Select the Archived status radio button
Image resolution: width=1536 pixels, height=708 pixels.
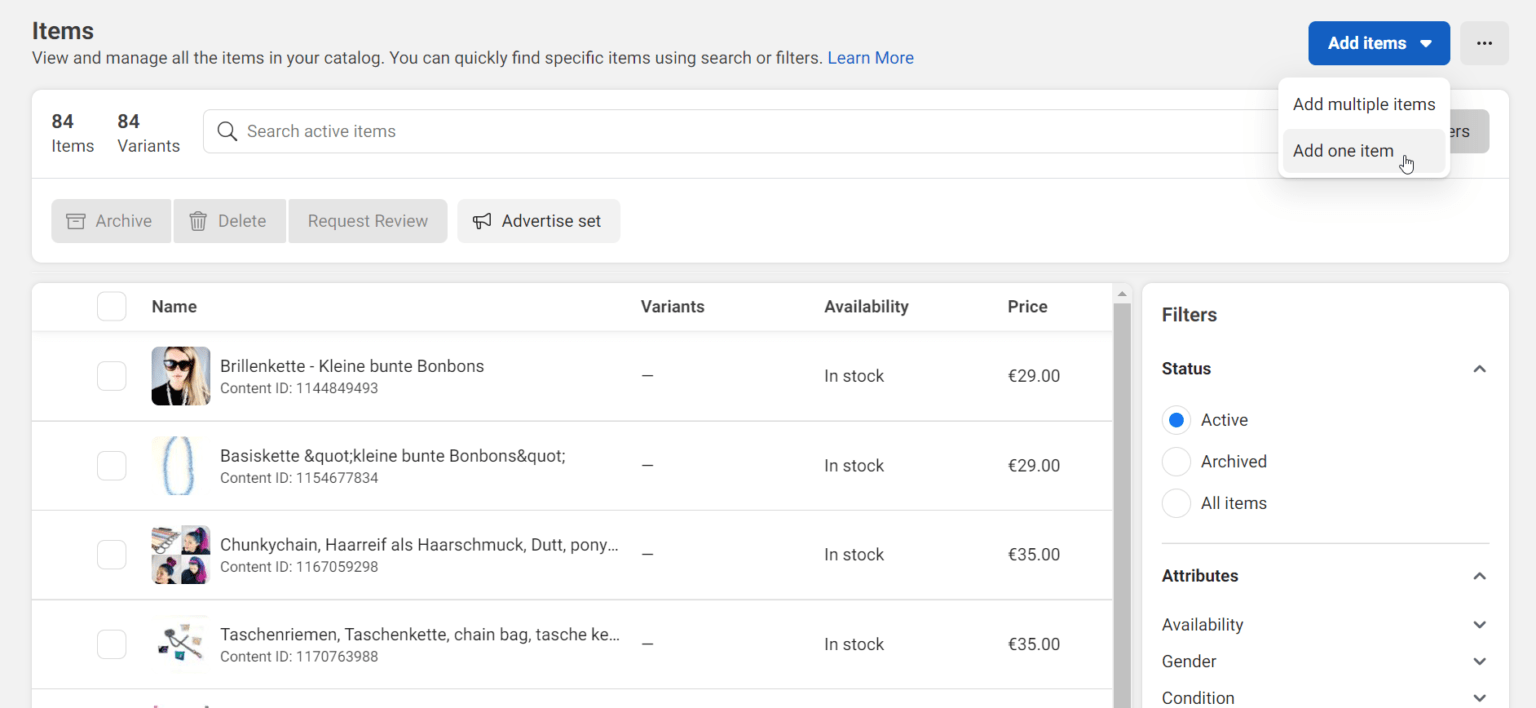pyautogui.click(x=1177, y=462)
